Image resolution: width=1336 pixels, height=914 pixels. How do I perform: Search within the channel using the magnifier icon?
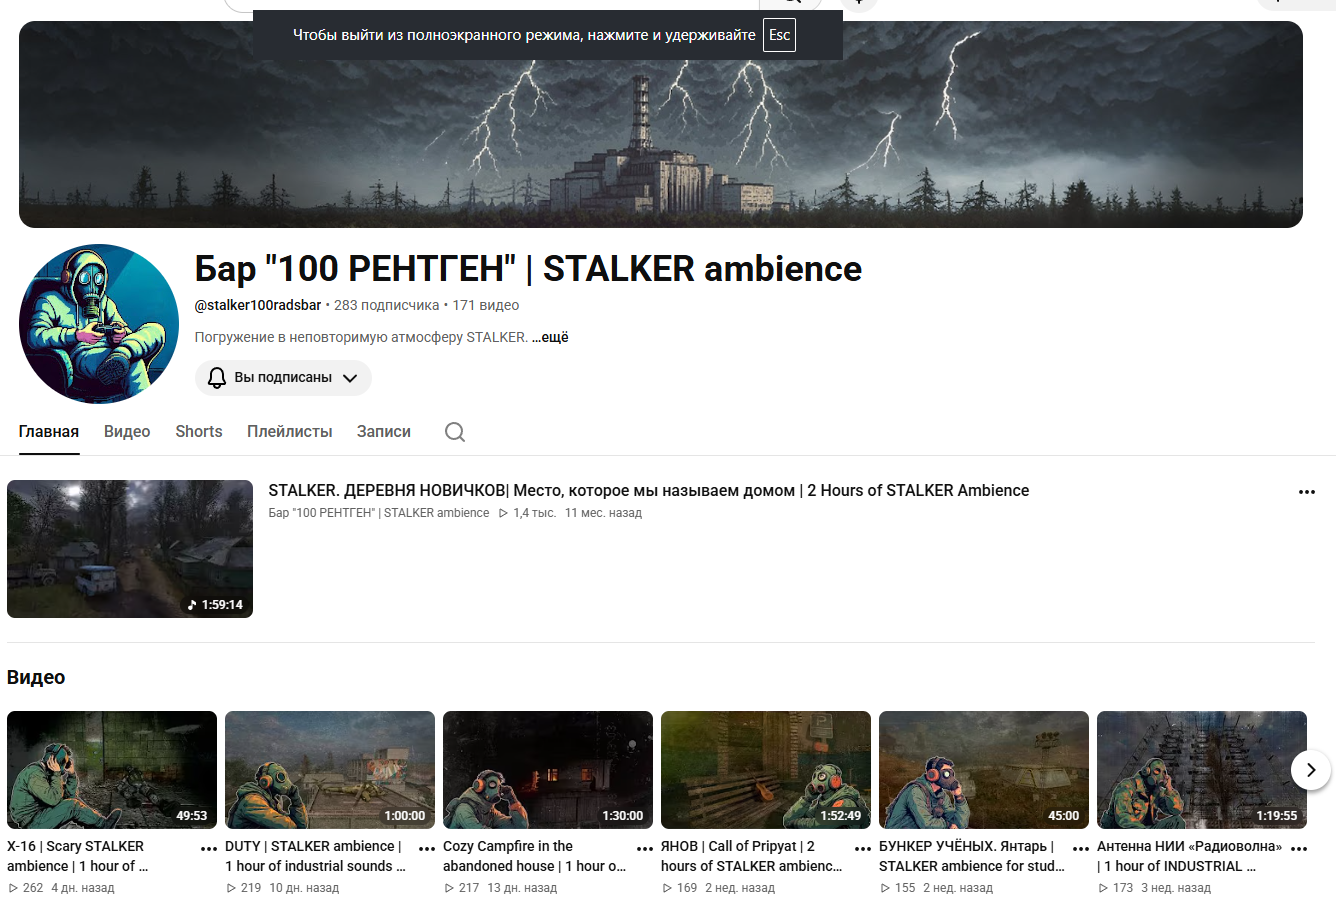455,432
